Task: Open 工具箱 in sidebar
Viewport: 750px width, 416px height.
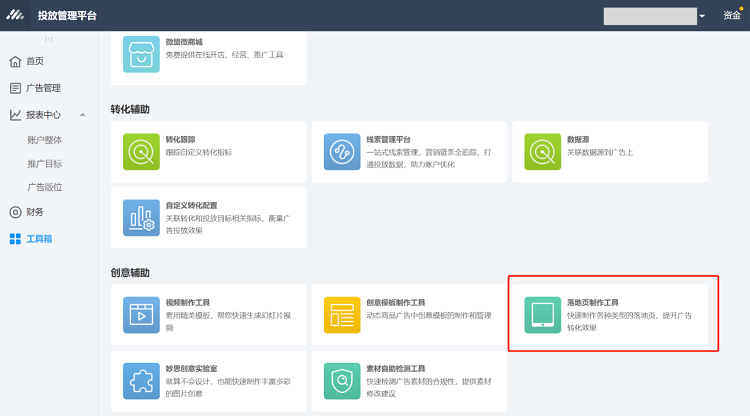Action: click(x=39, y=239)
